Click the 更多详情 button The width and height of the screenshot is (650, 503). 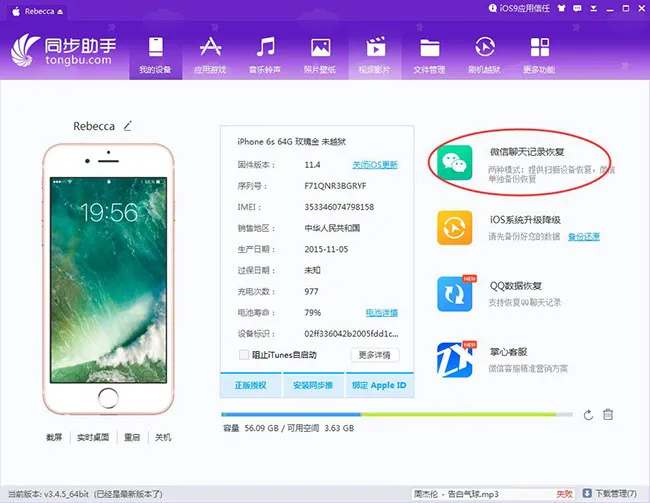click(x=375, y=355)
